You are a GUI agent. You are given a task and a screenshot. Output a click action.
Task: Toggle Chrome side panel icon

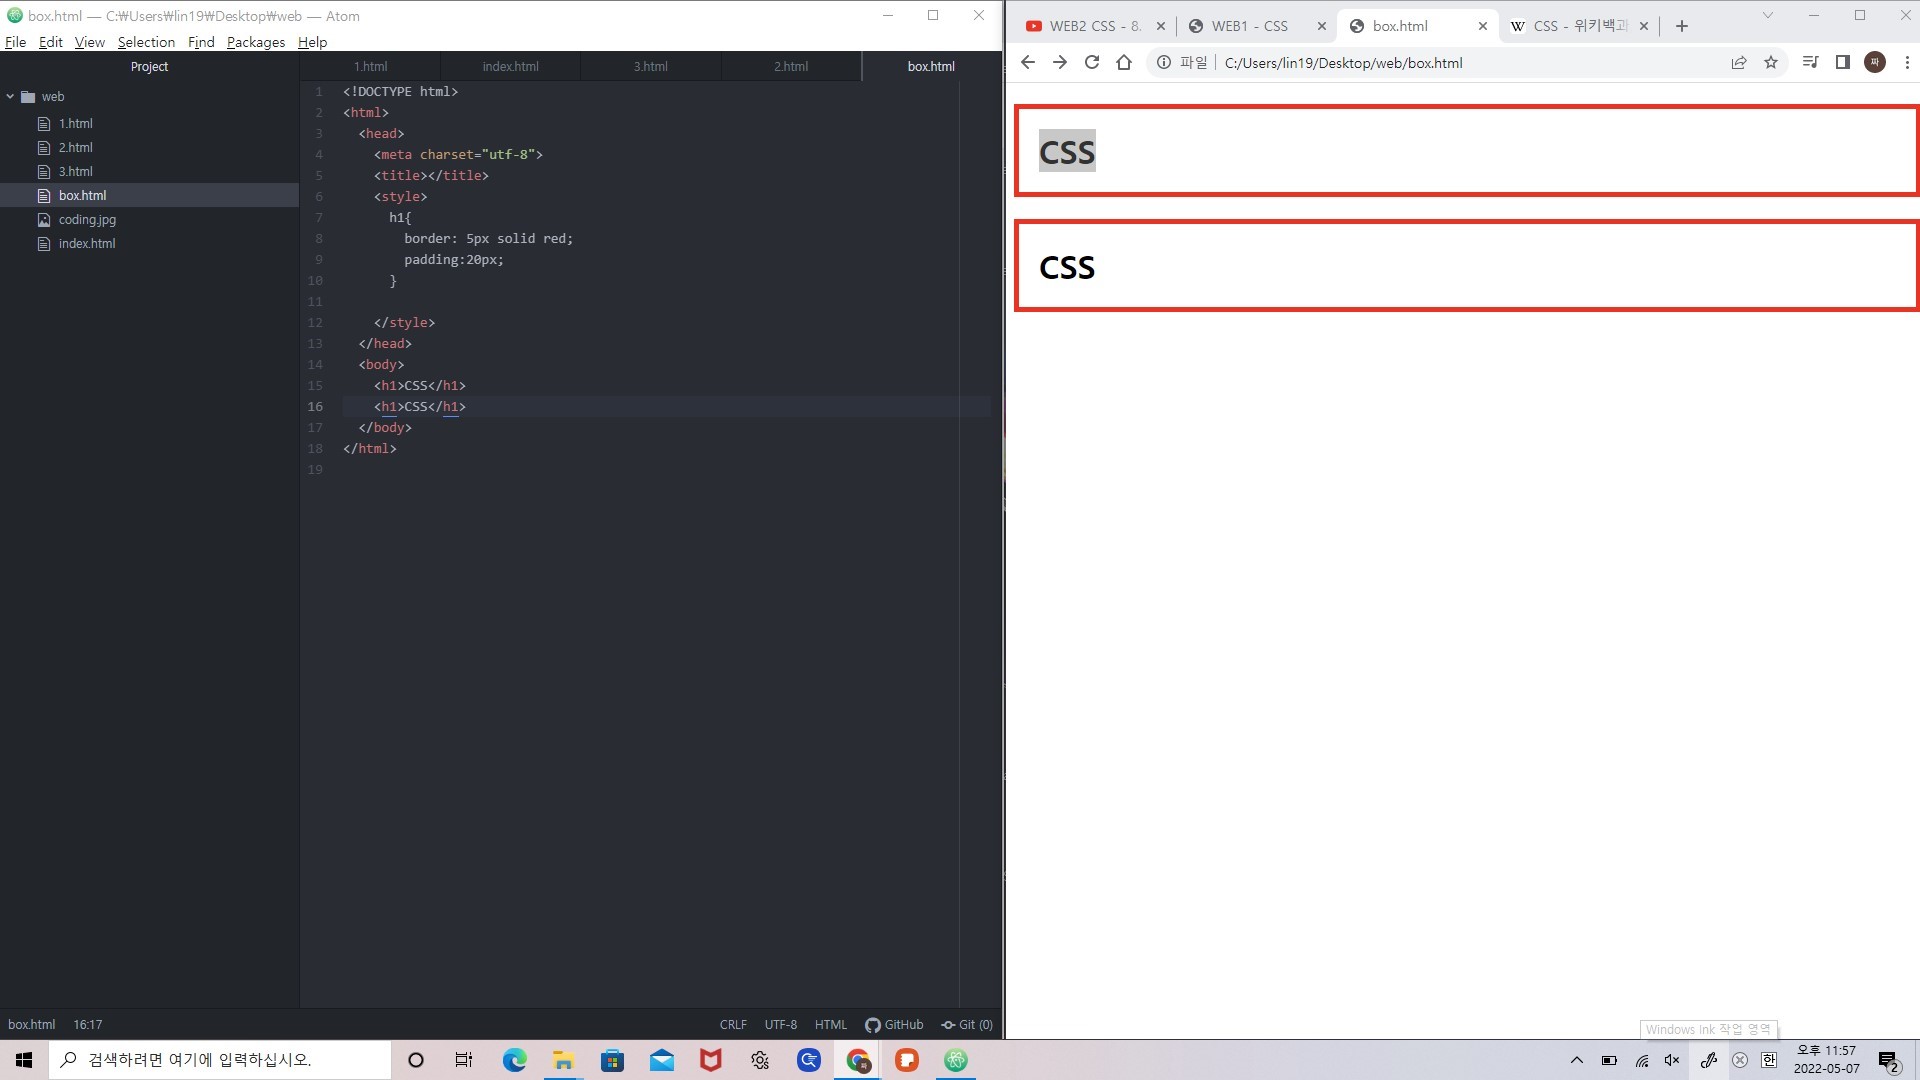[x=1843, y=62]
